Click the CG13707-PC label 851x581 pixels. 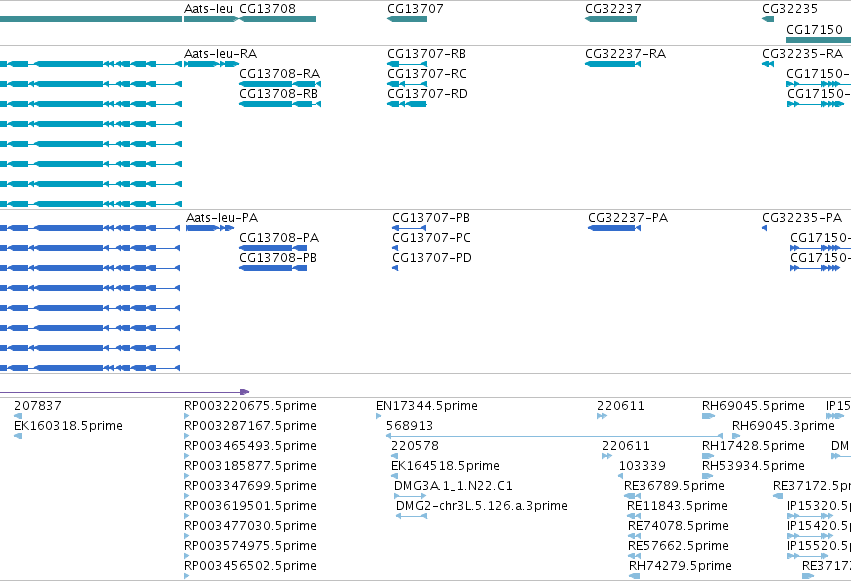point(431,238)
